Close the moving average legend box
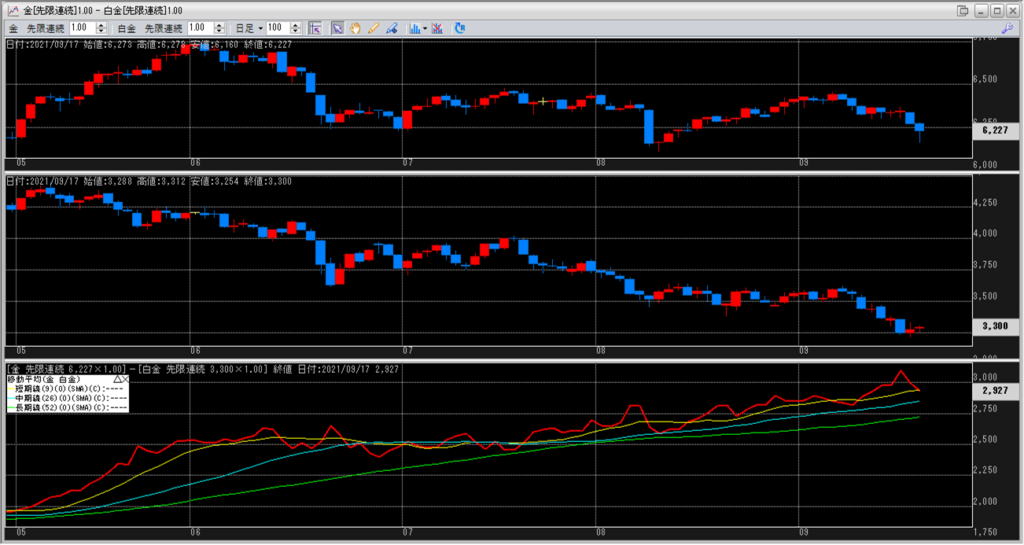 [126, 380]
